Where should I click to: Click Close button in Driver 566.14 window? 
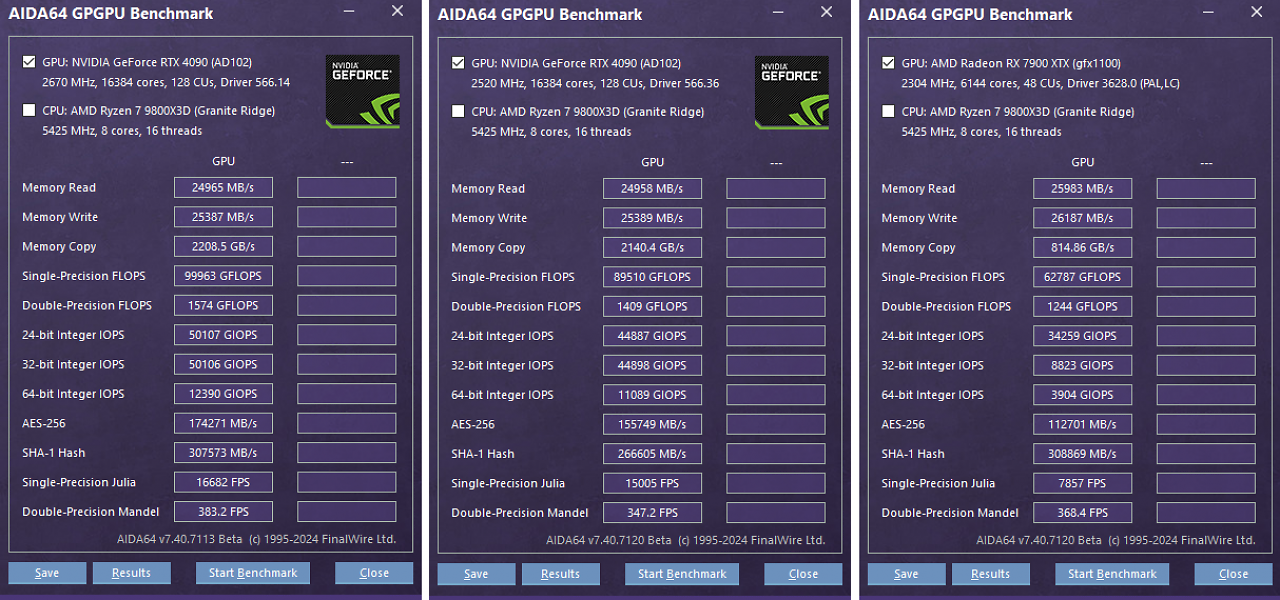tap(374, 573)
